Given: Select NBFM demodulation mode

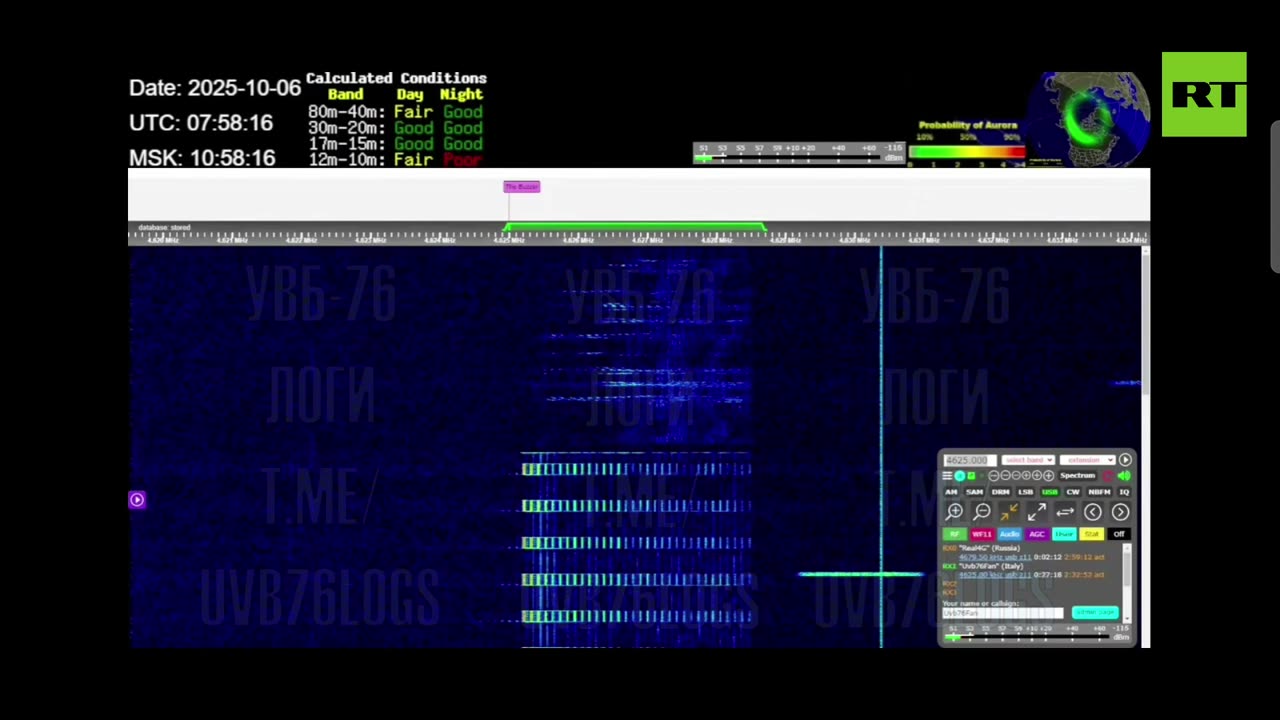Looking at the screenshot, I should 1099,492.
